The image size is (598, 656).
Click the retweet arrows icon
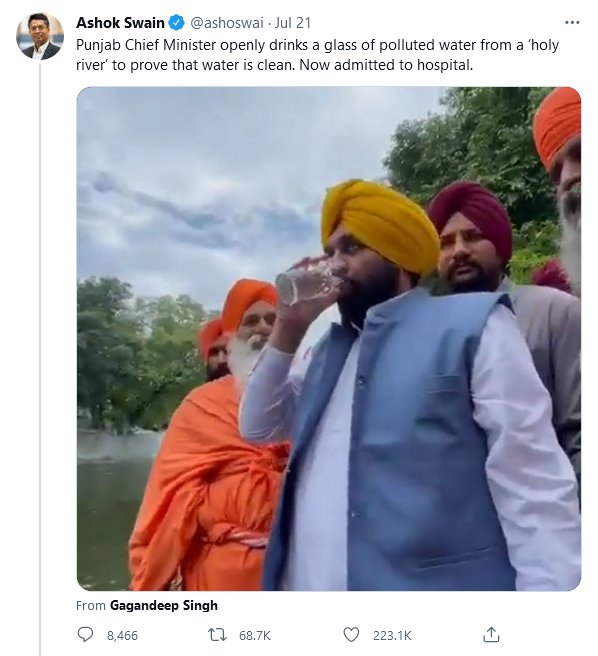click(x=218, y=635)
